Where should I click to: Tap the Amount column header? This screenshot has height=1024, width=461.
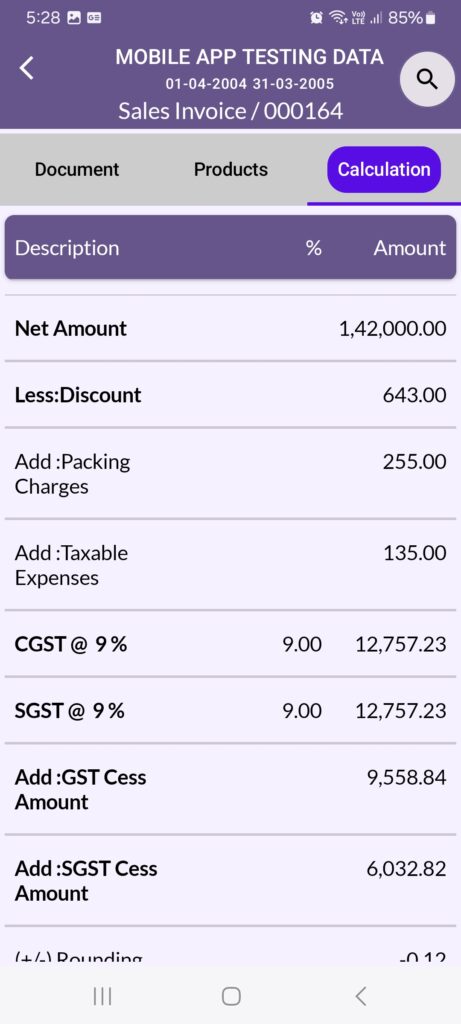(x=409, y=248)
